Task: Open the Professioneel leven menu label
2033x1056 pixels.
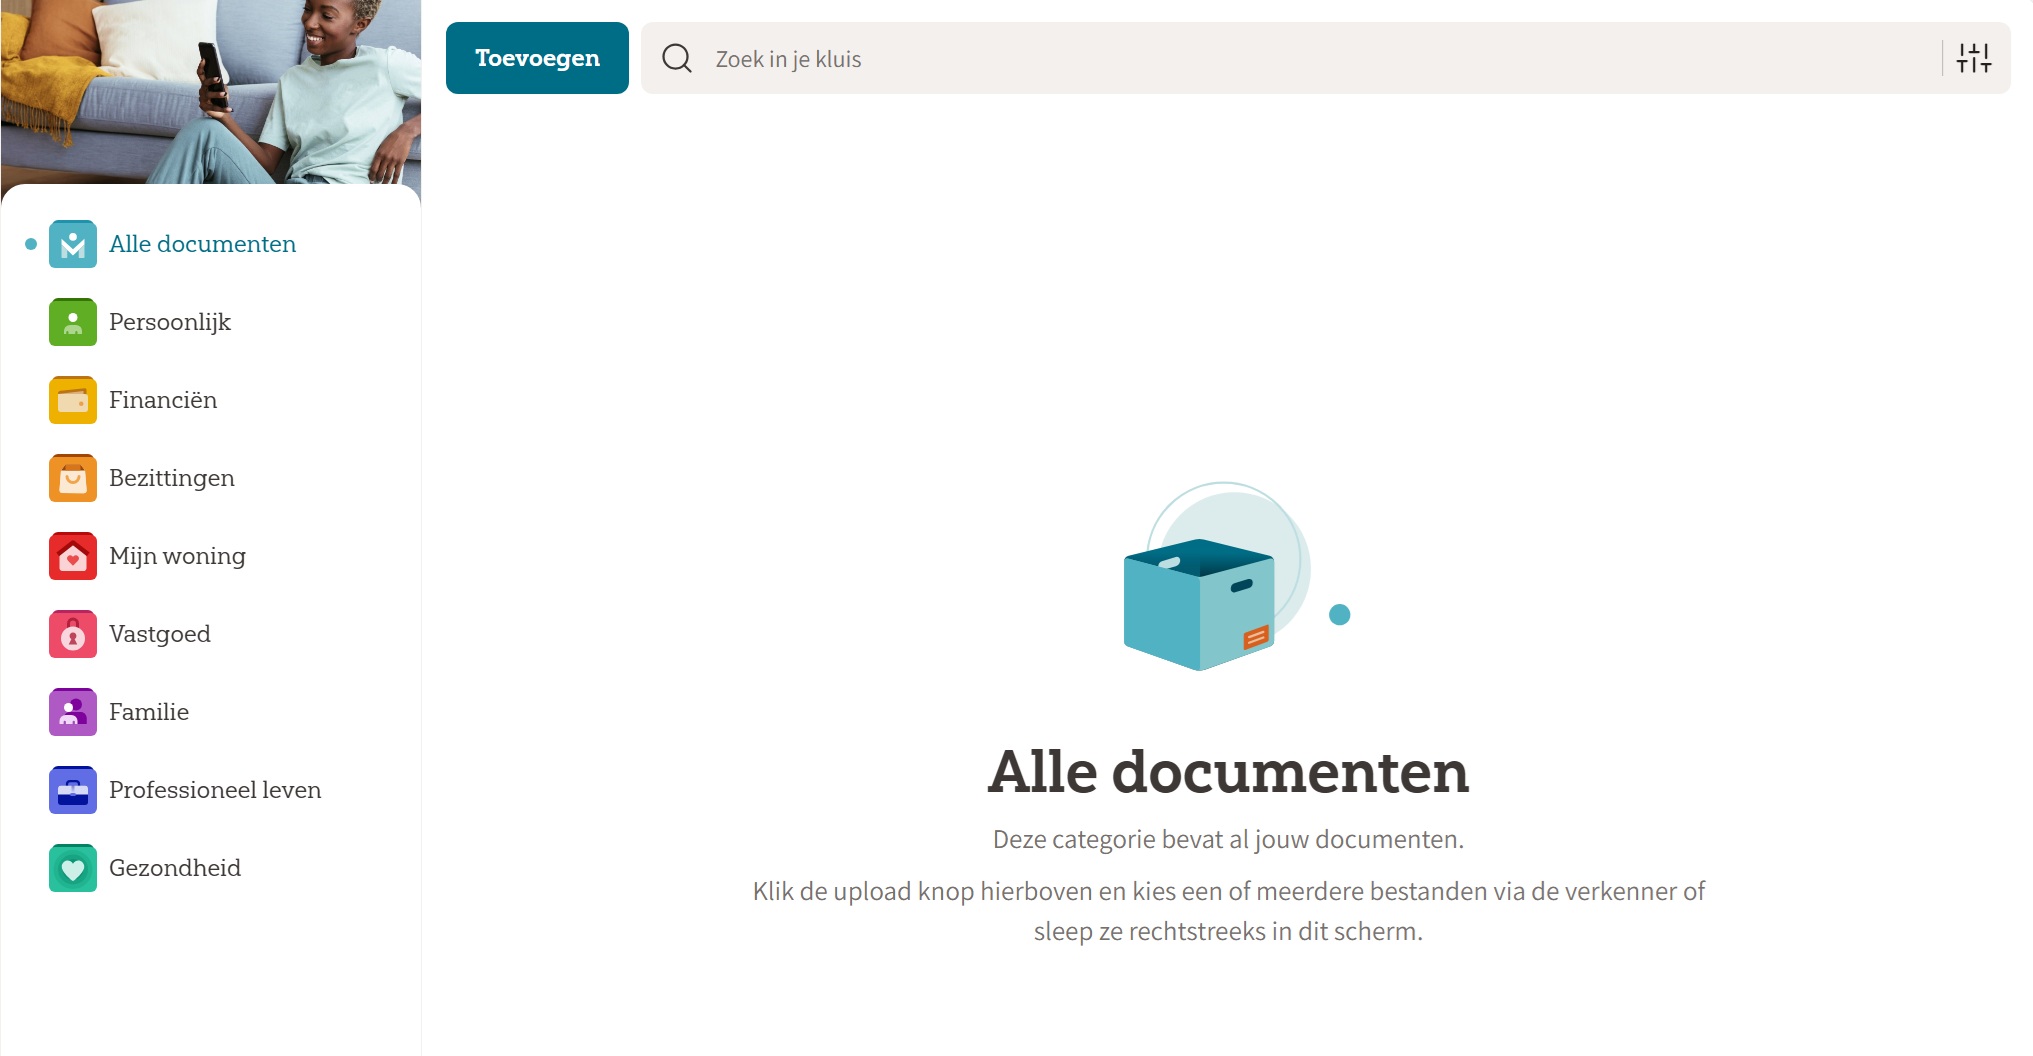Action: tap(215, 790)
